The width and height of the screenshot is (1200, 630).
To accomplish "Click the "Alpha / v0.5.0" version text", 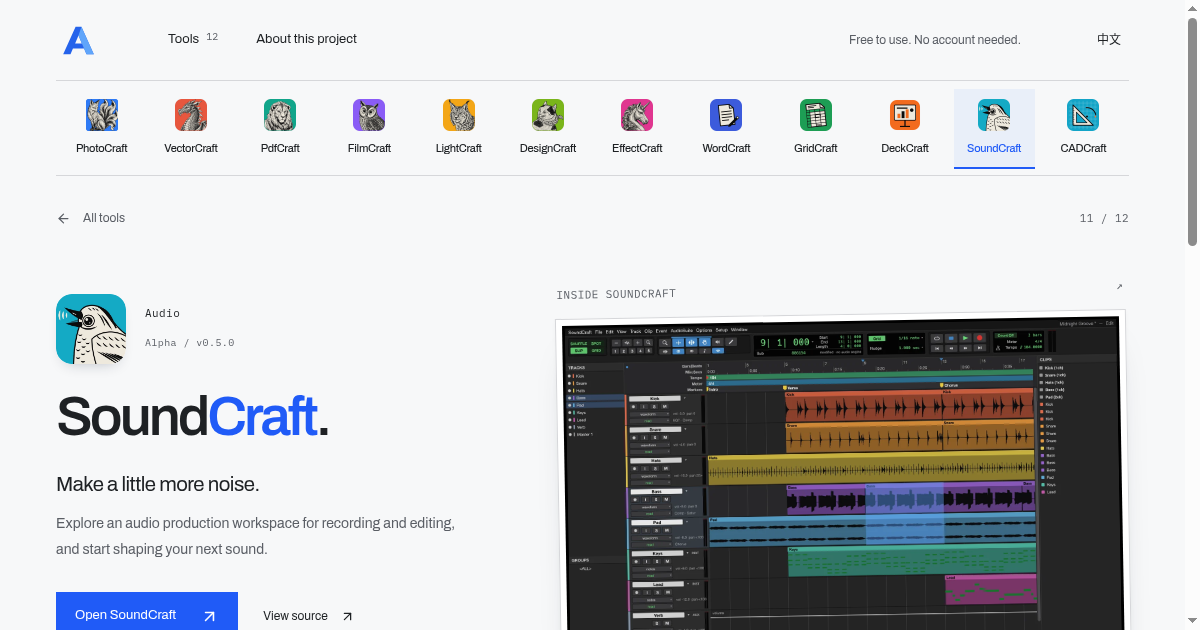I will tap(190, 343).
